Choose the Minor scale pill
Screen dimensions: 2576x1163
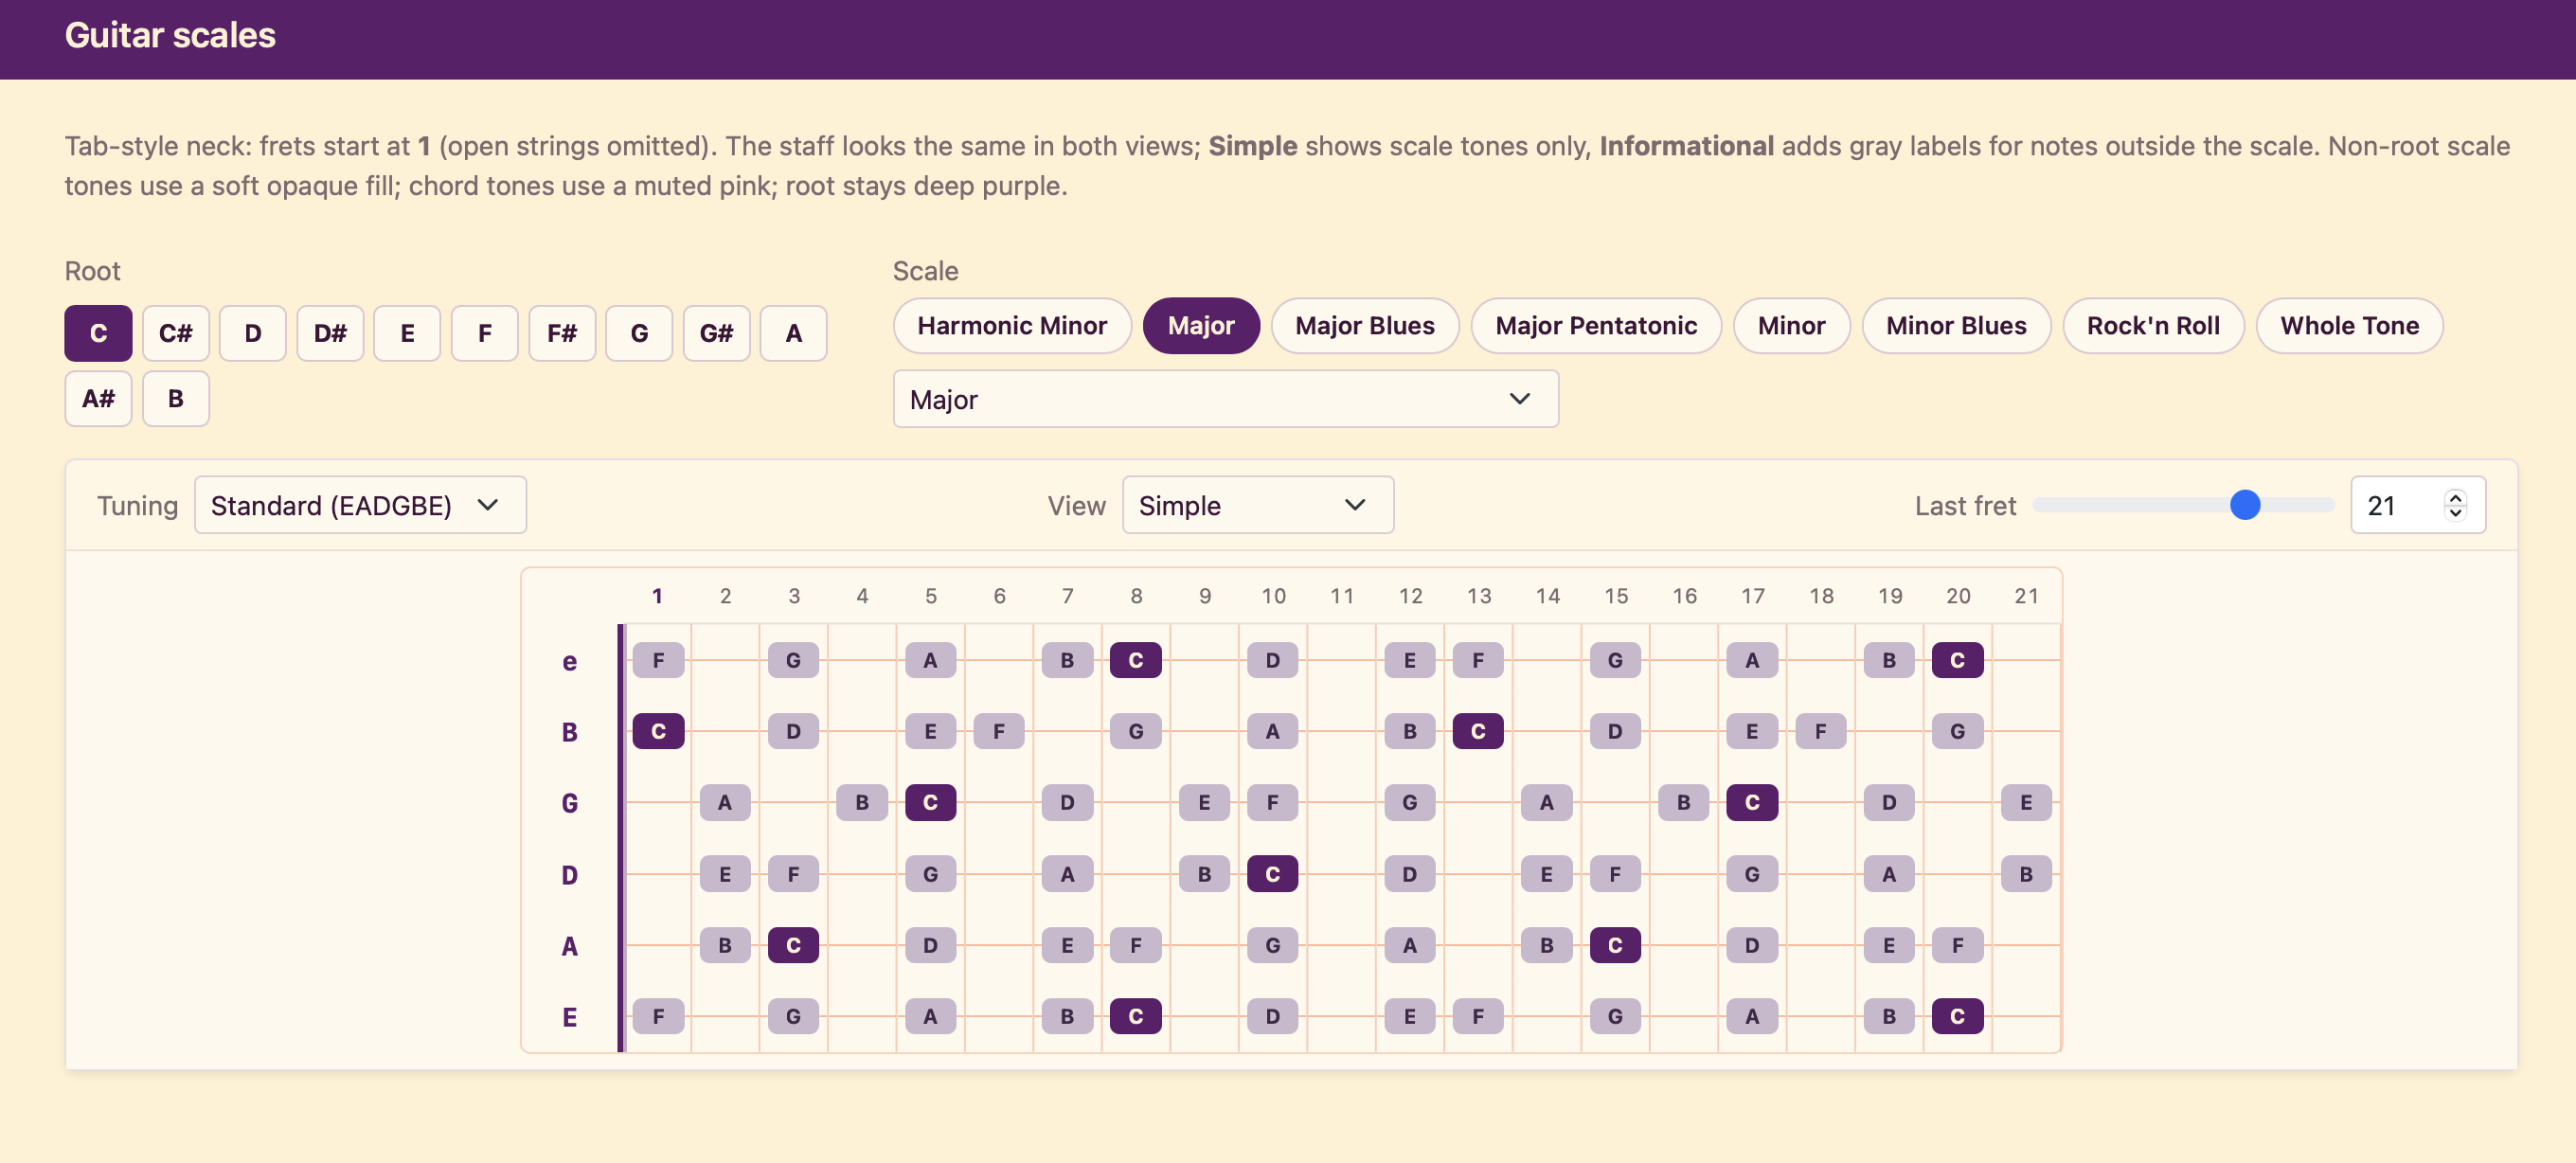(1791, 326)
